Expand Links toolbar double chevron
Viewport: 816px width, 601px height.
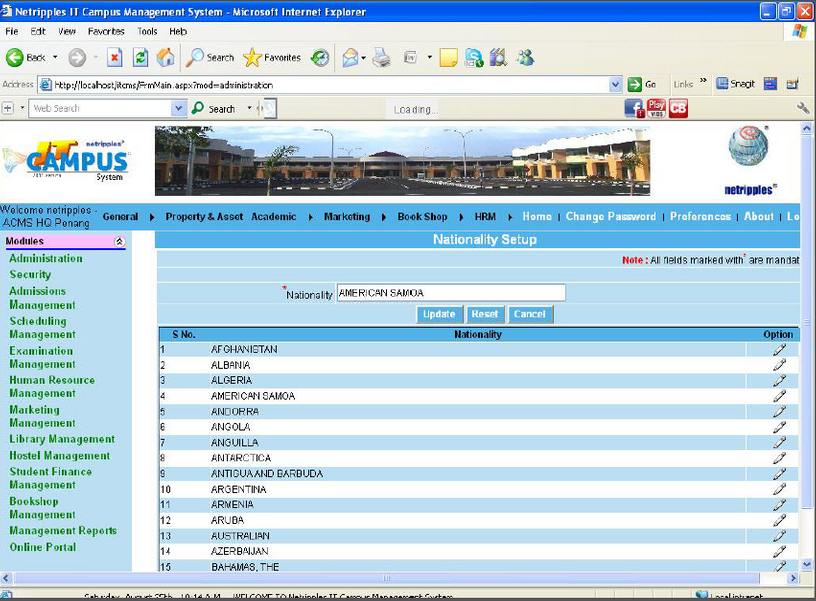coord(704,81)
